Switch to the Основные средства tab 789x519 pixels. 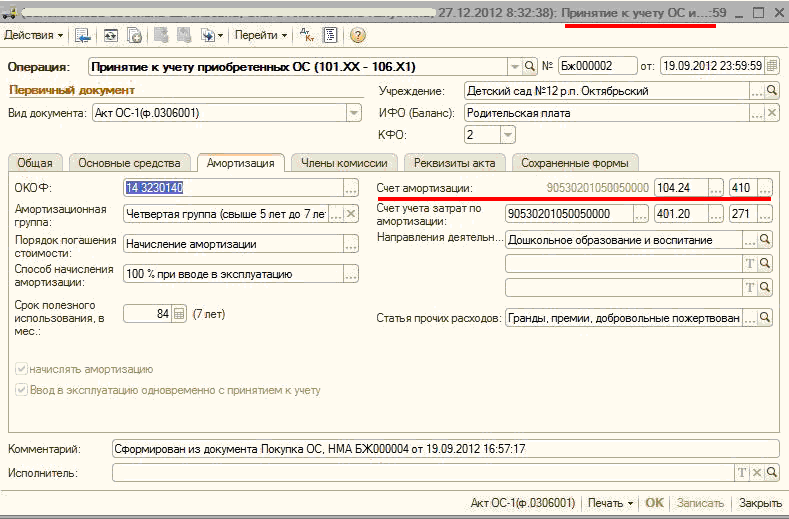(x=129, y=162)
